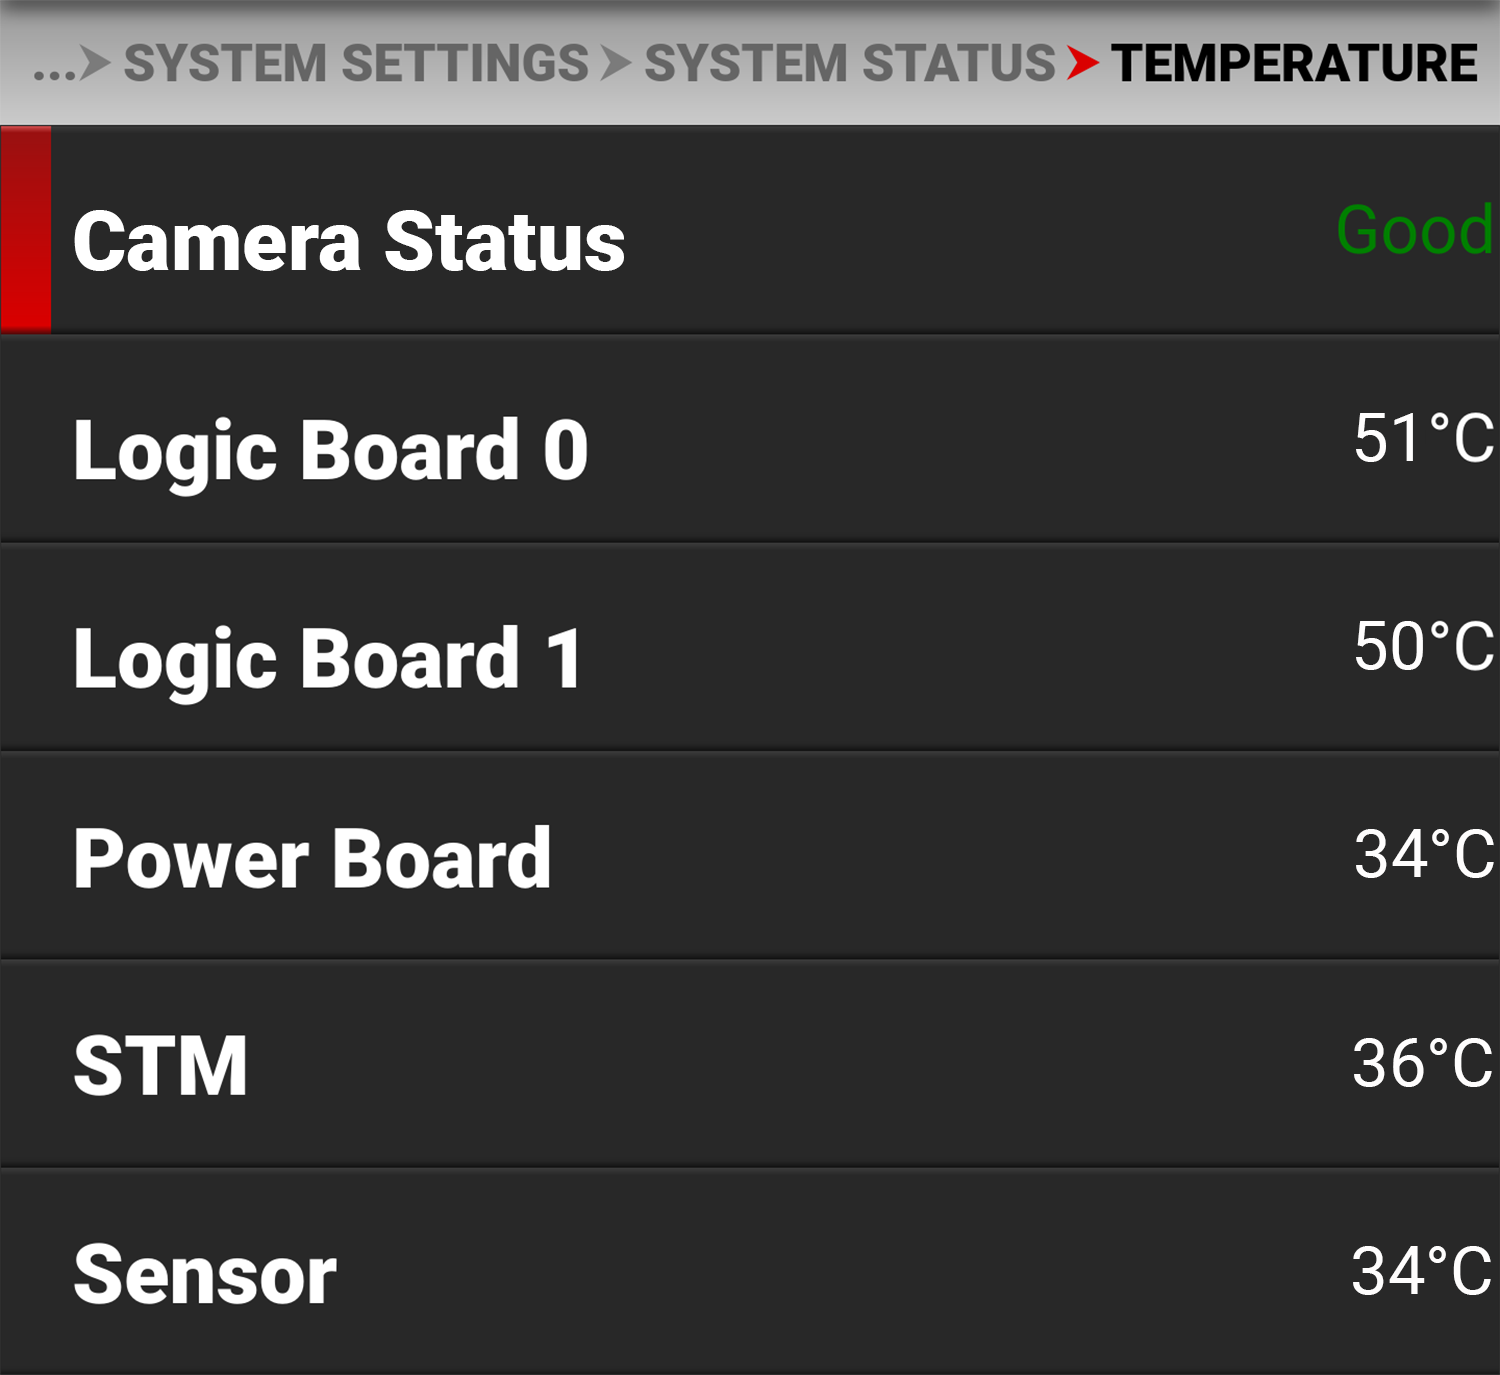Click the 50°C temperature reading
Image resolution: width=1500 pixels, height=1375 pixels.
1423,646
